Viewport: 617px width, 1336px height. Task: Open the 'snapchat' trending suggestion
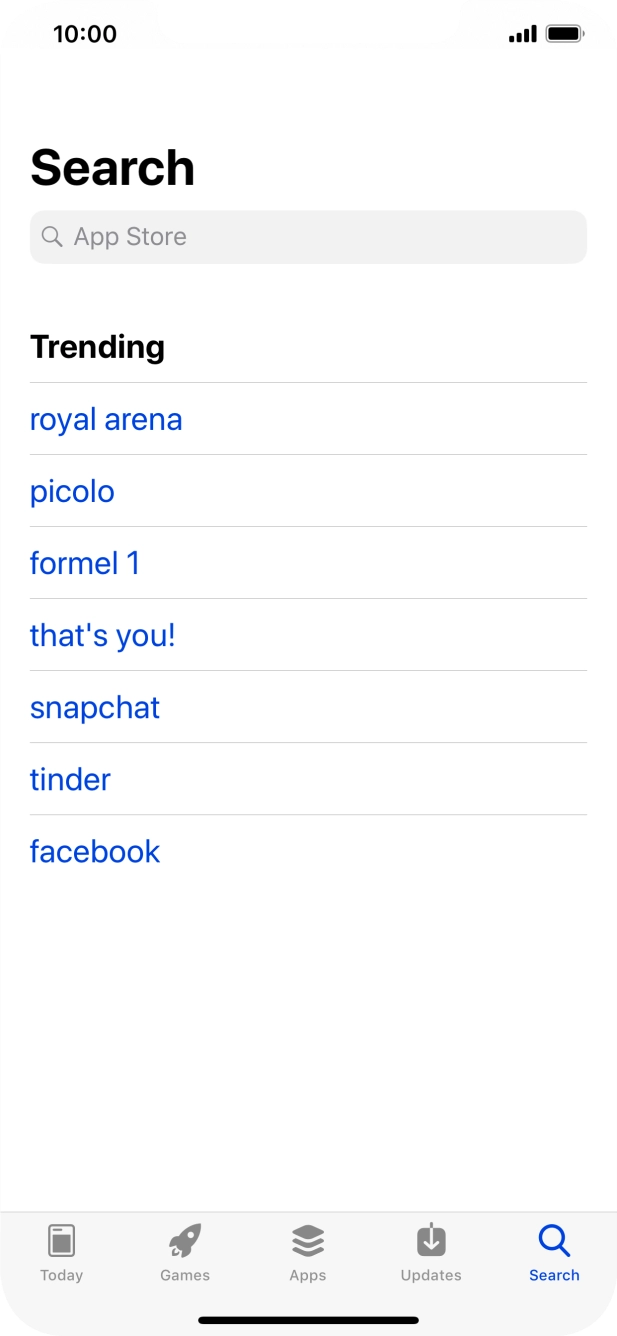(95, 707)
